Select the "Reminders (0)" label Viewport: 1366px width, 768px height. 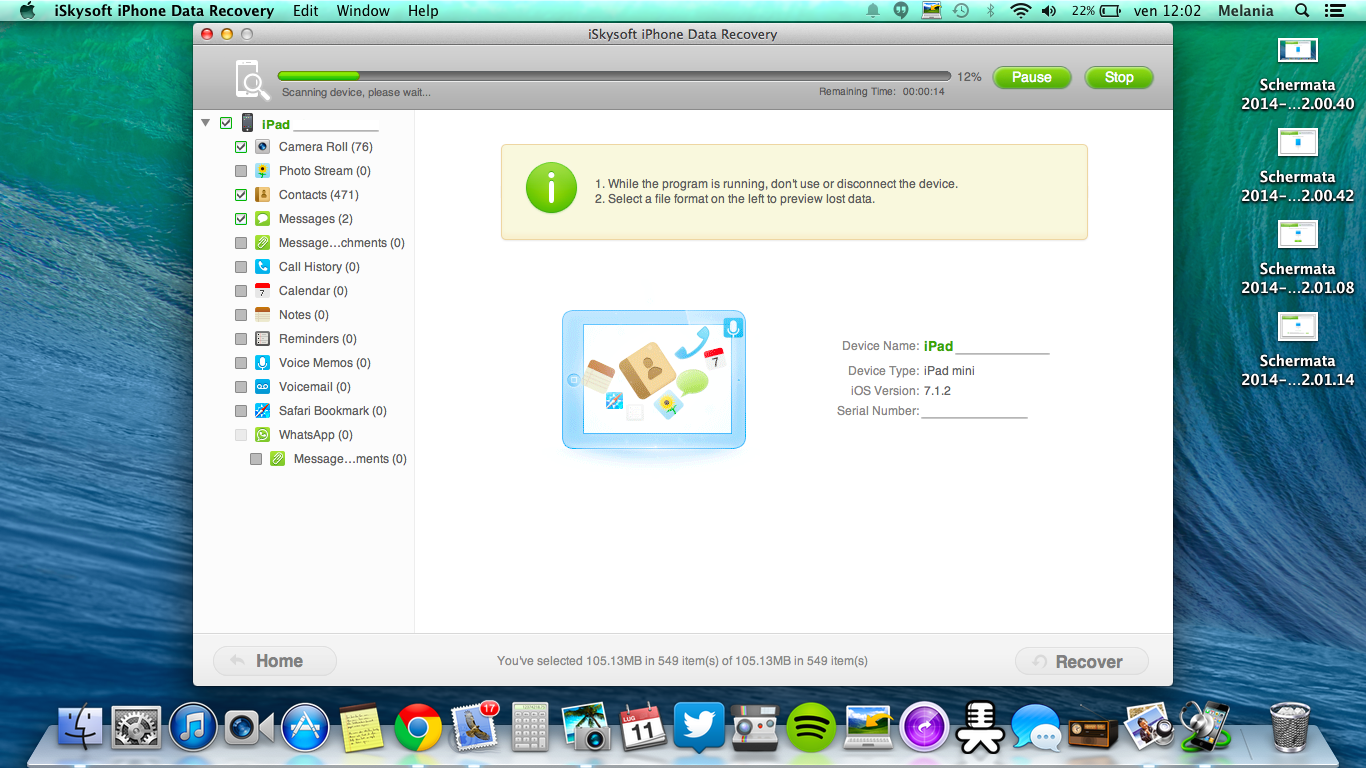[x=318, y=339]
